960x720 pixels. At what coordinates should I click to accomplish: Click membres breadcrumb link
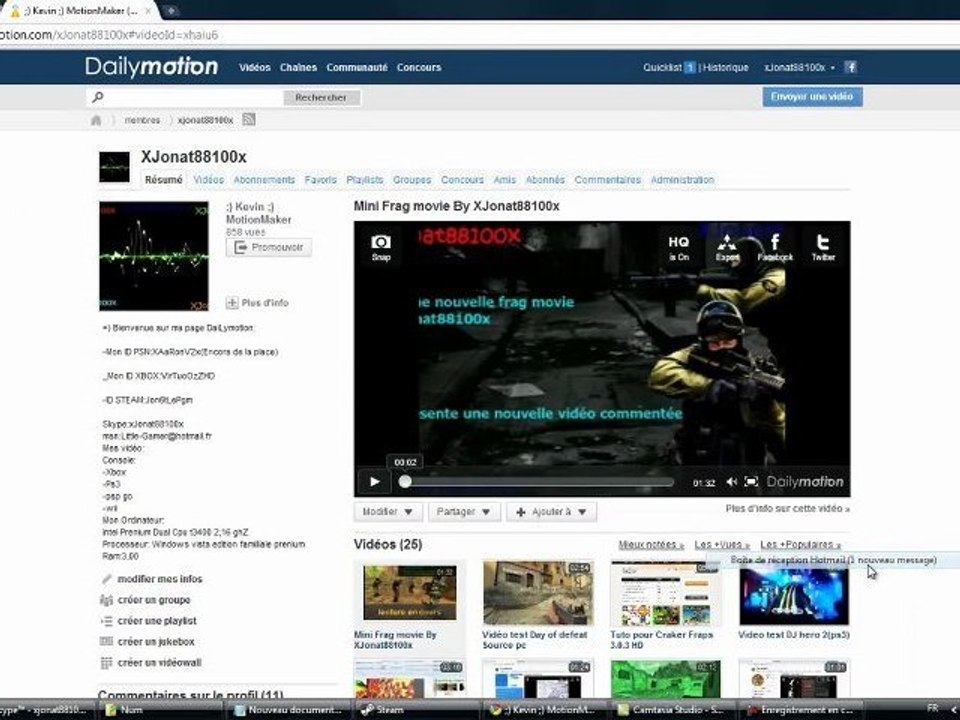click(x=142, y=121)
